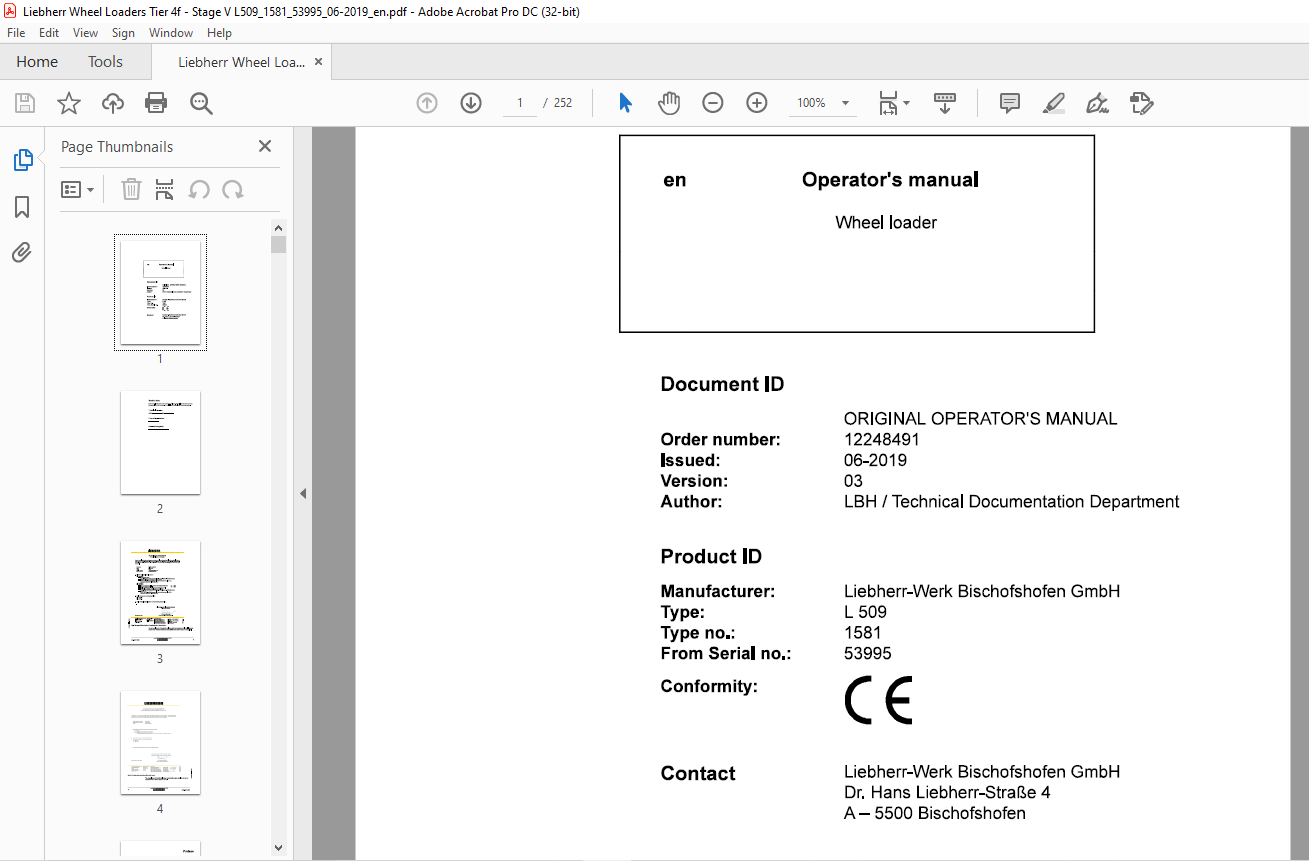
Task: Add the document to starred favorites
Action: (68, 103)
